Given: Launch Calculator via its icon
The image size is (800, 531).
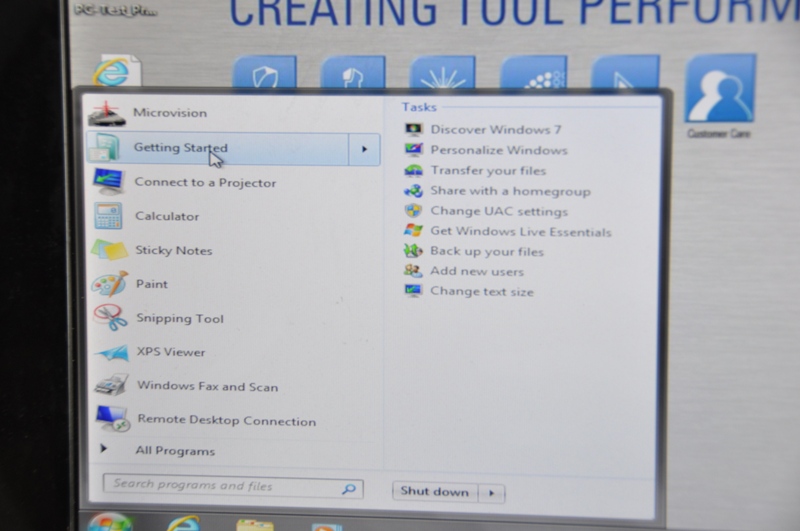Looking at the screenshot, I should (108, 215).
